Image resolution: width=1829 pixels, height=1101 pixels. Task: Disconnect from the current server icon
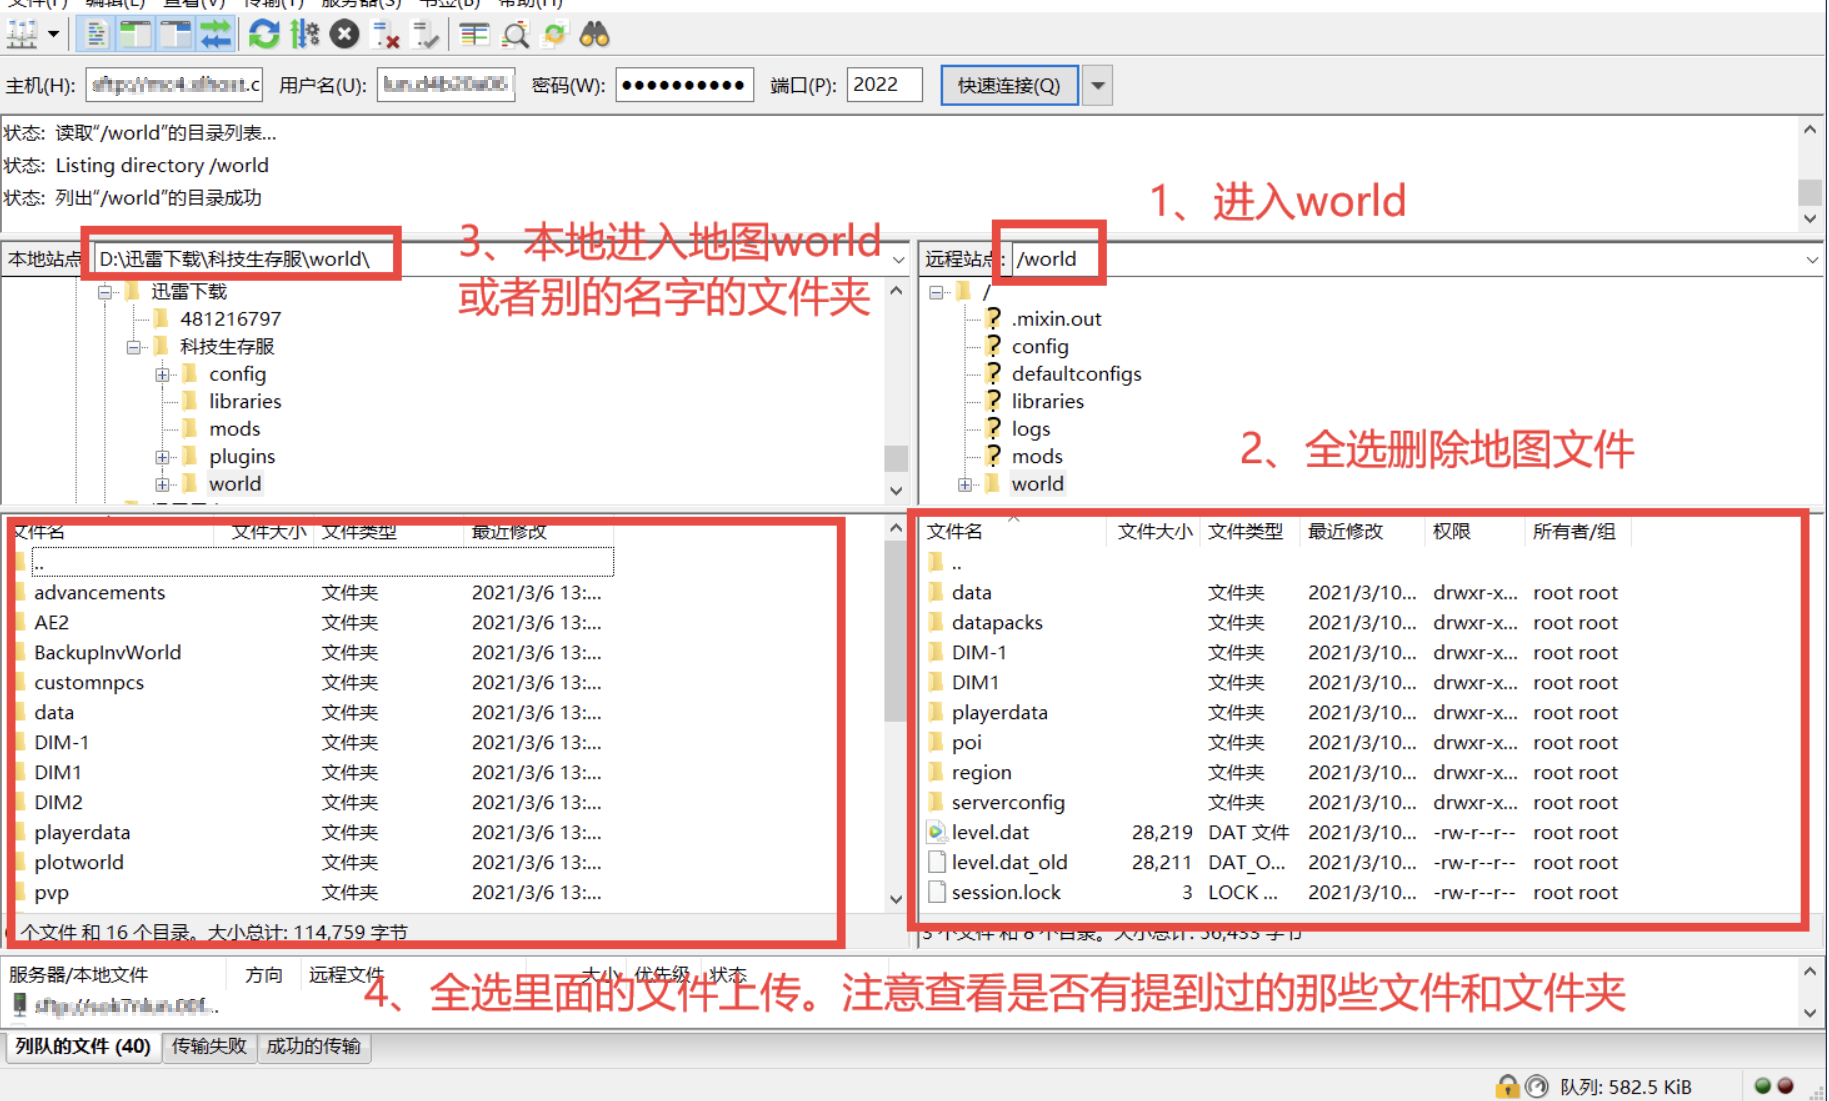(x=385, y=35)
